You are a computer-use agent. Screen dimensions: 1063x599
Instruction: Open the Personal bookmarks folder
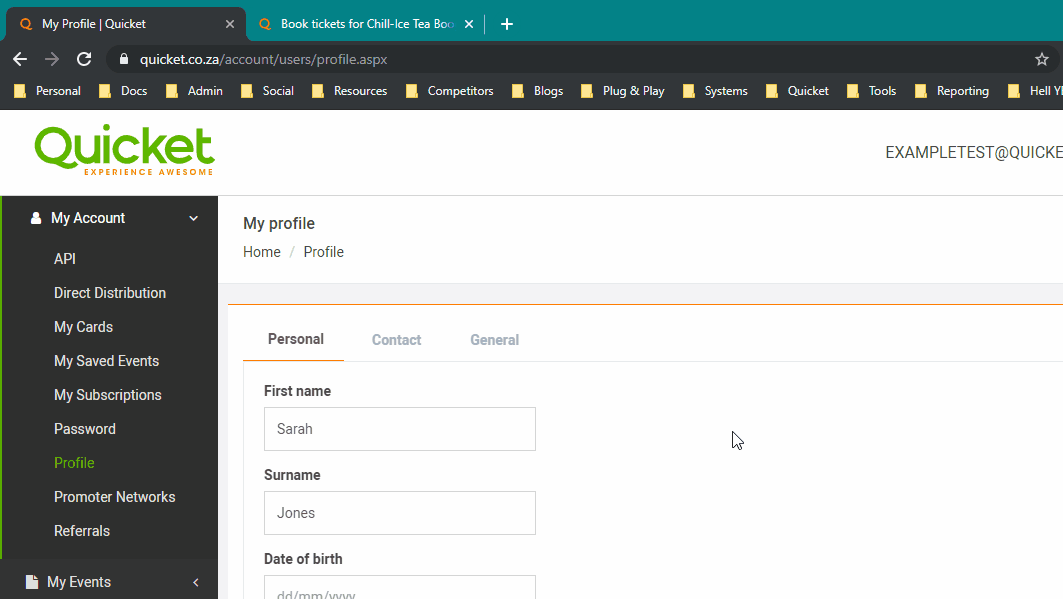47,91
